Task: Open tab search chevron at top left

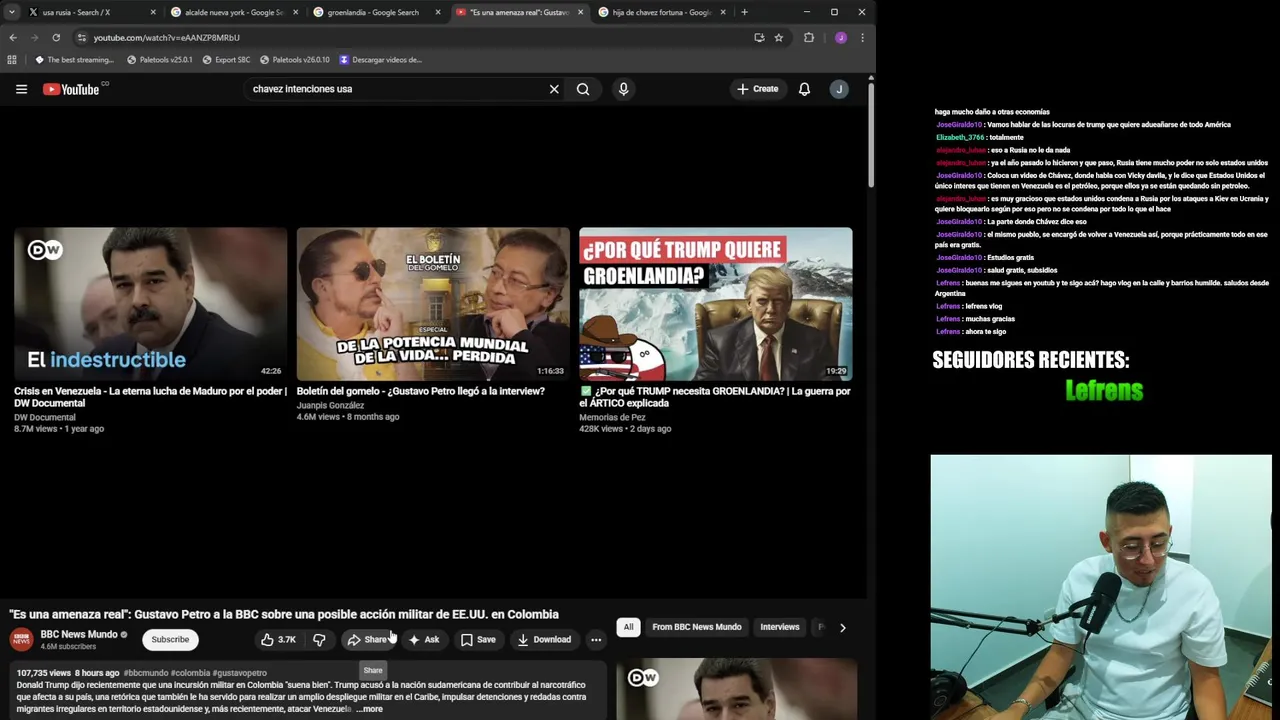Action: point(10,12)
